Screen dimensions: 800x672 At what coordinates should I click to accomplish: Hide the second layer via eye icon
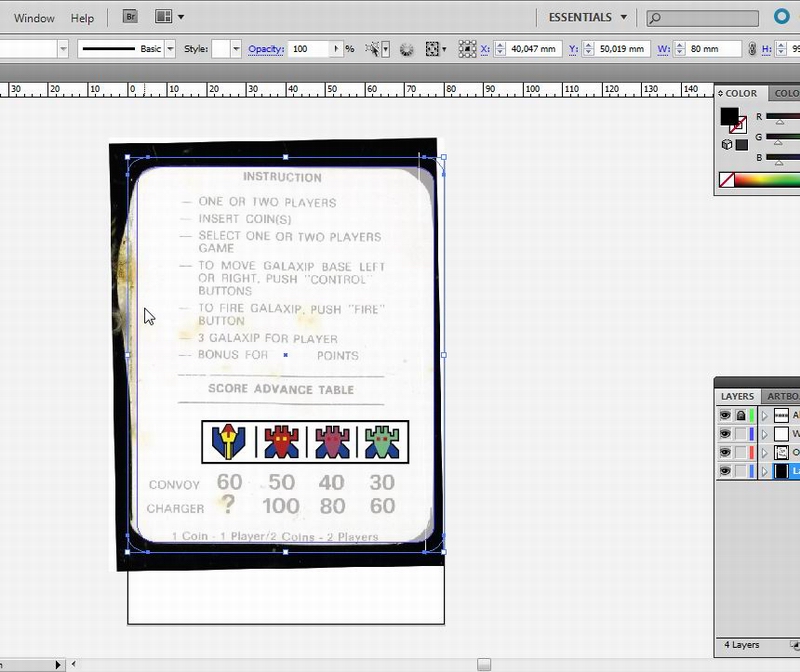[x=725, y=434]
